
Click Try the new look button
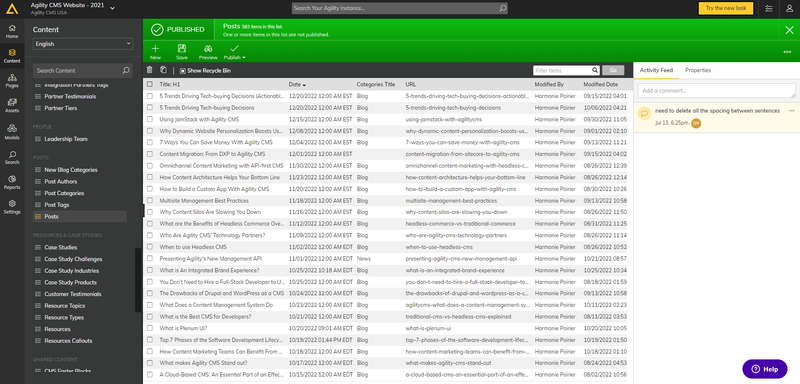pyautogui.click(x=726, y=8)
